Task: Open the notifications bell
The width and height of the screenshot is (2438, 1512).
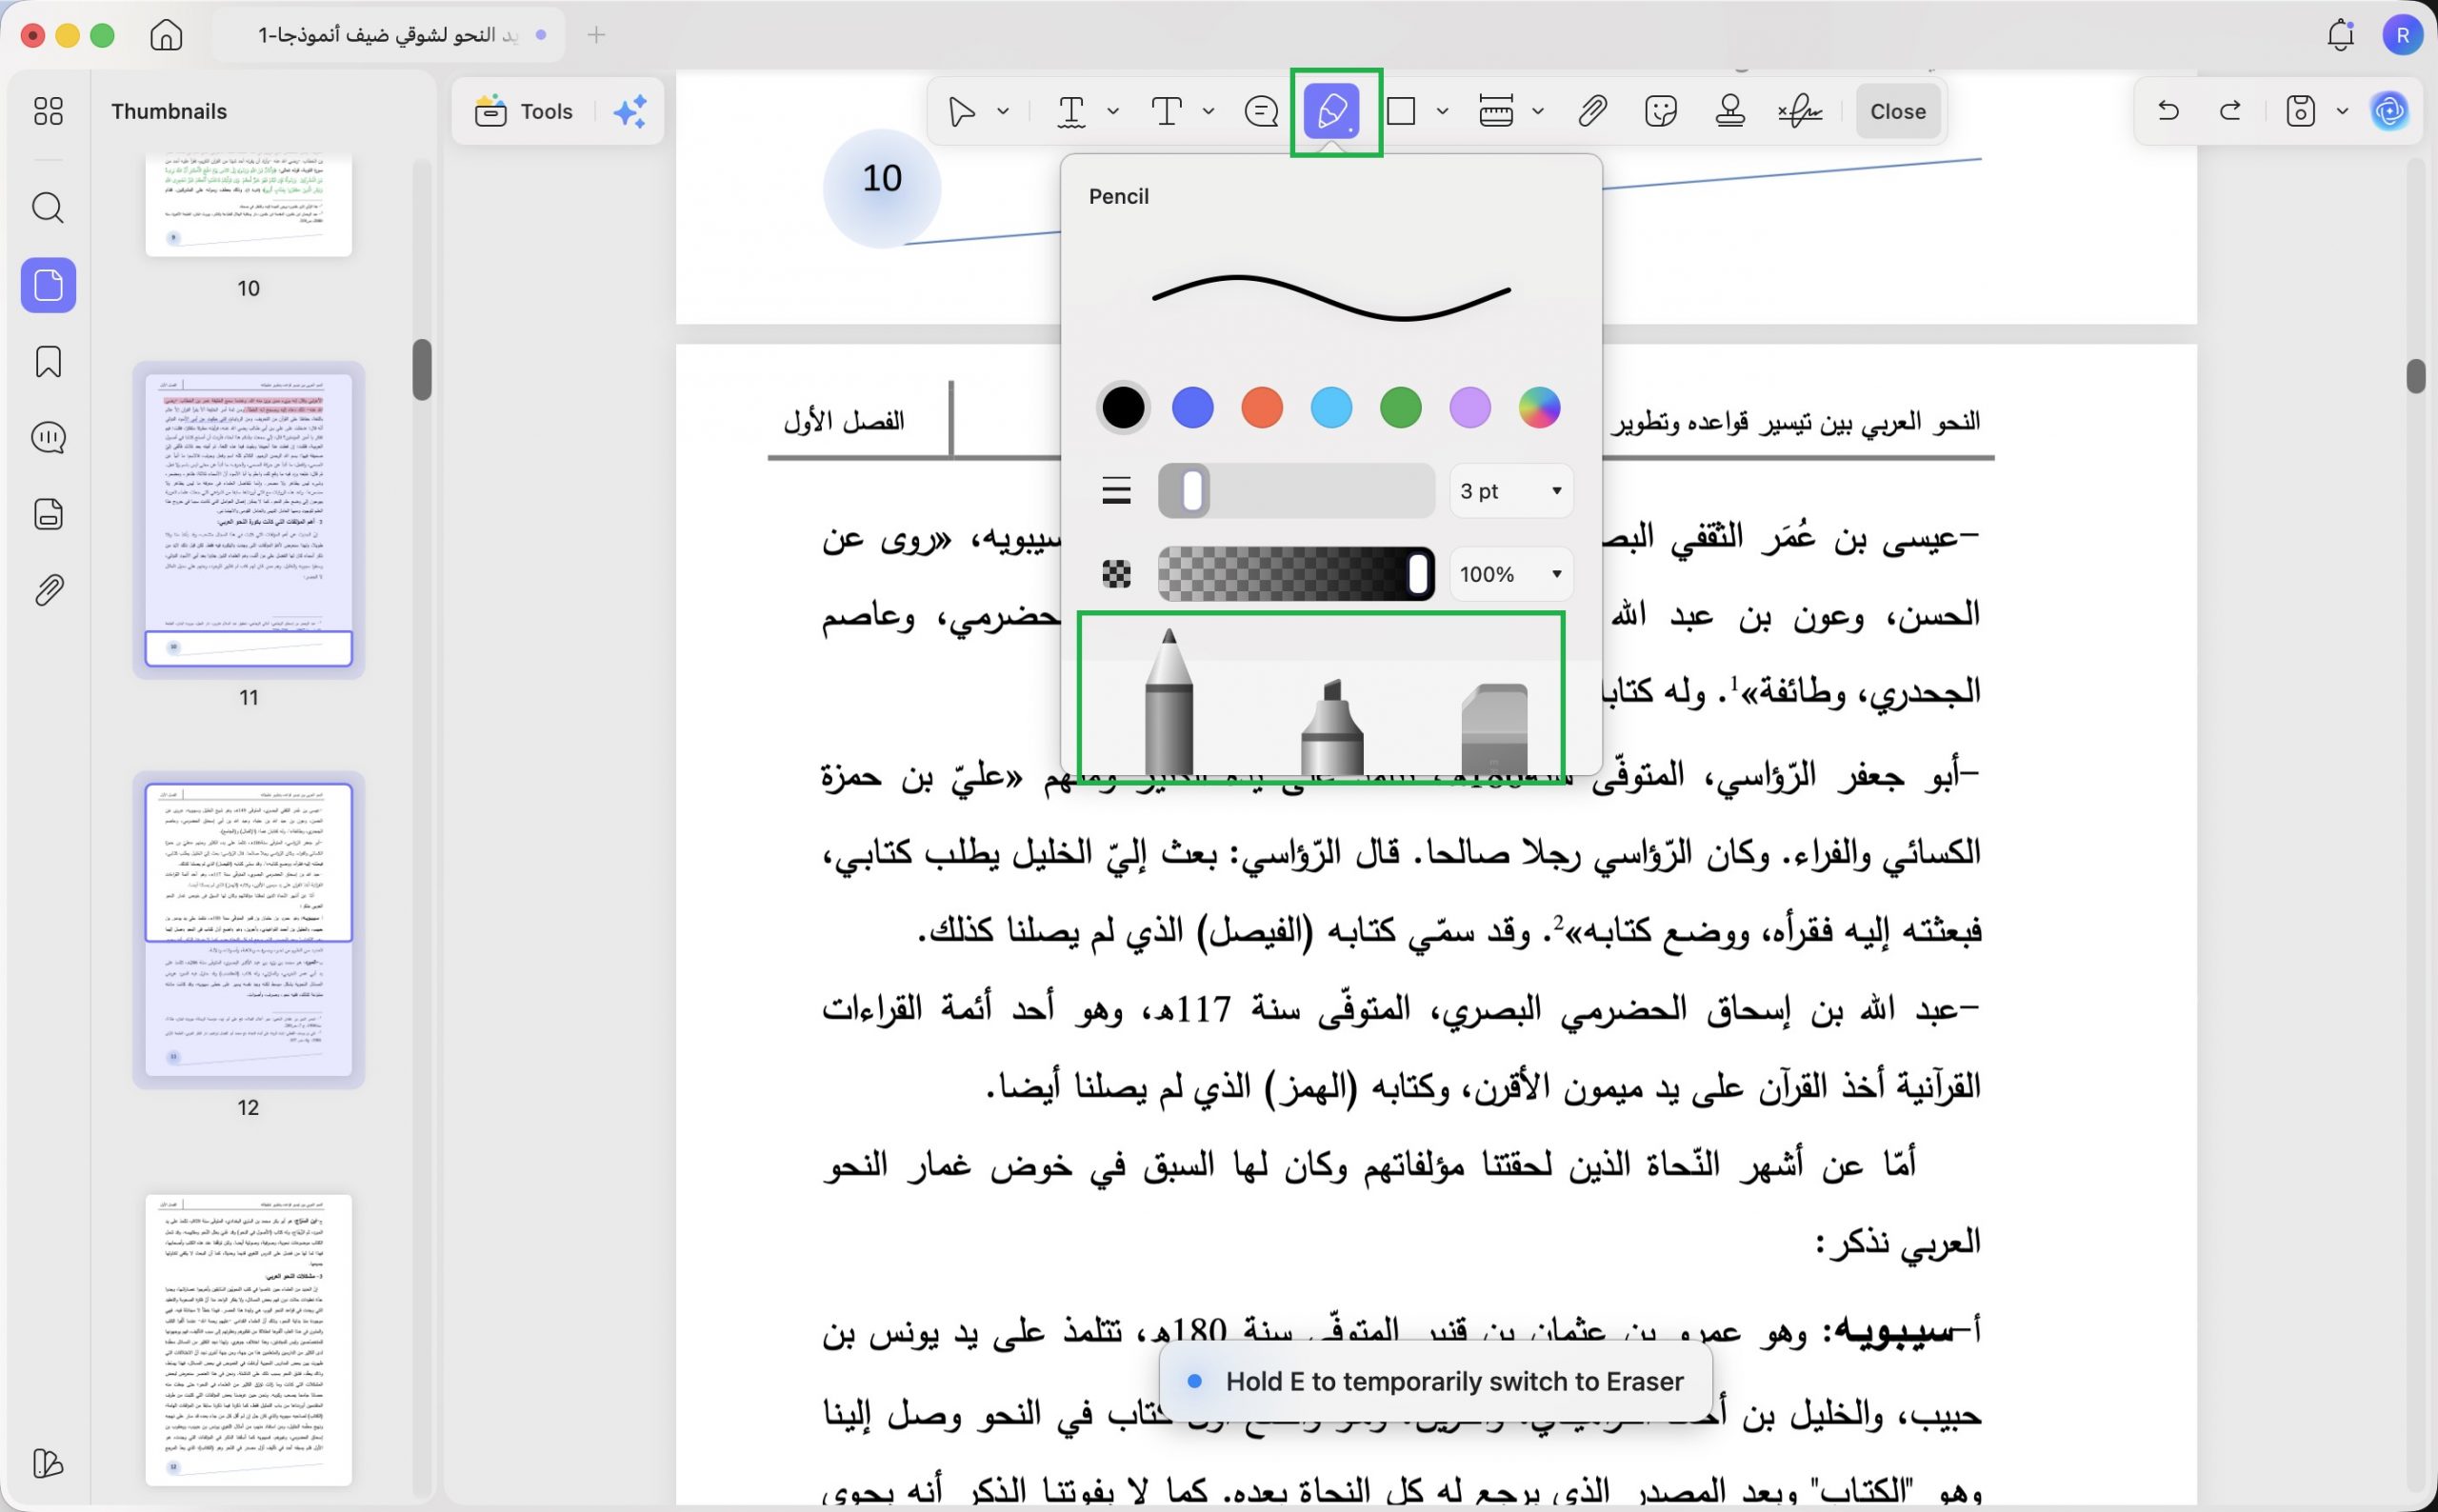Action: pos(2340,35)
